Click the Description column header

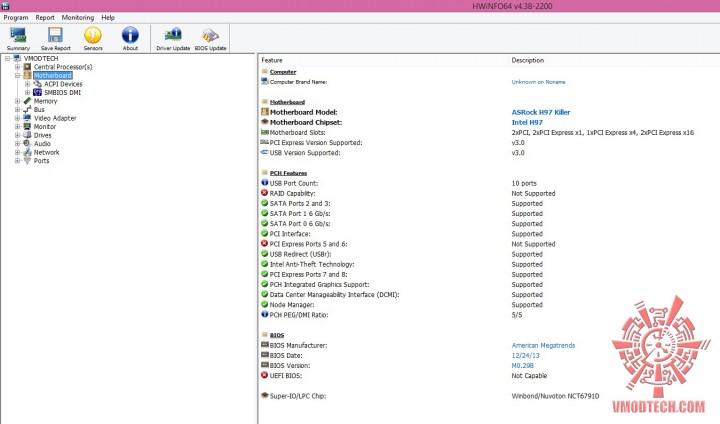528,60
